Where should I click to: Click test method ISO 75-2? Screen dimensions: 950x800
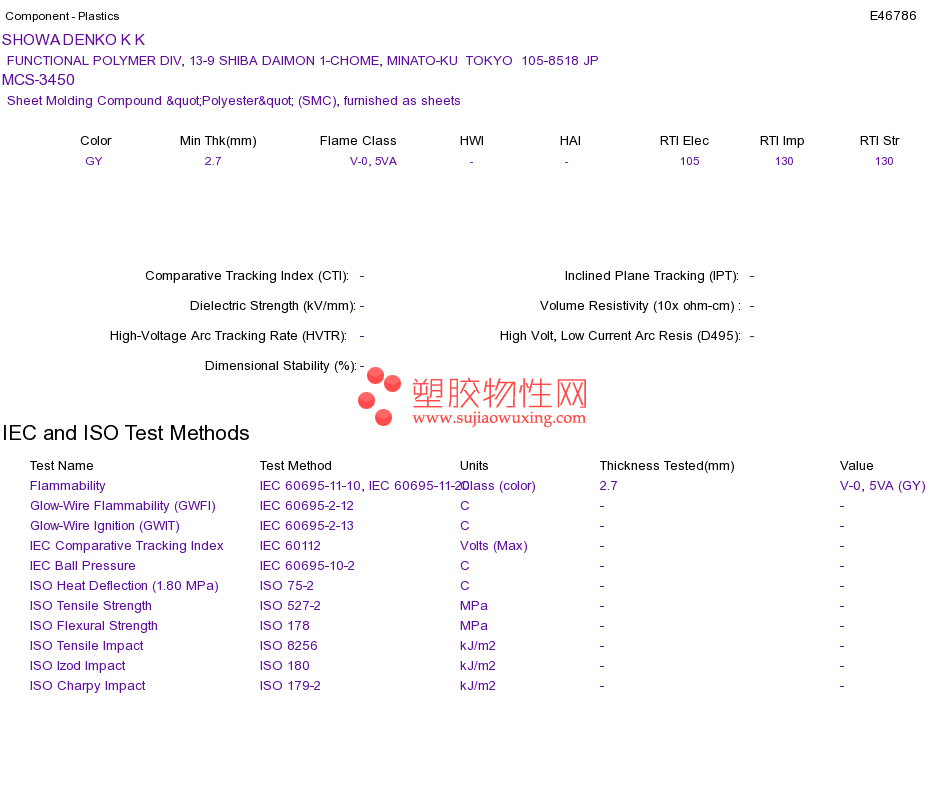287,586
